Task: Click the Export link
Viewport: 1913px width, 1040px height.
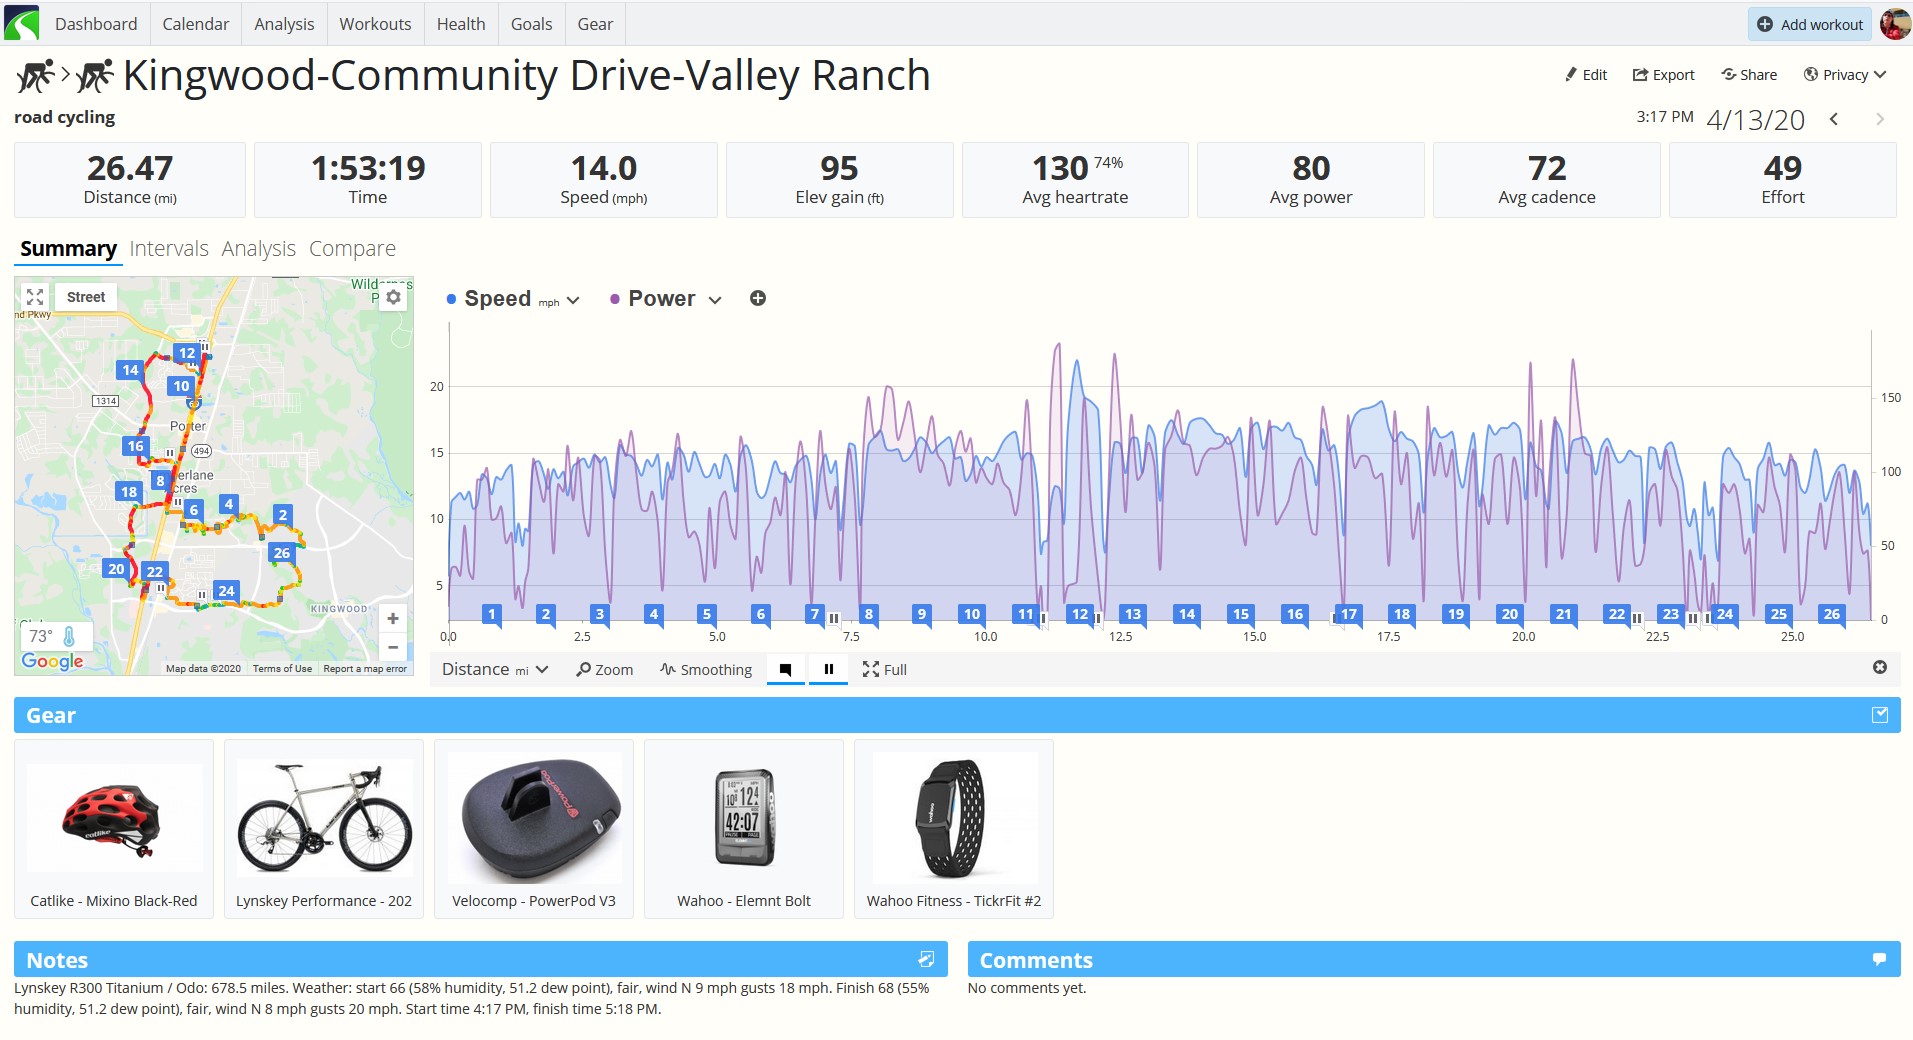Action: (1664, 75)
